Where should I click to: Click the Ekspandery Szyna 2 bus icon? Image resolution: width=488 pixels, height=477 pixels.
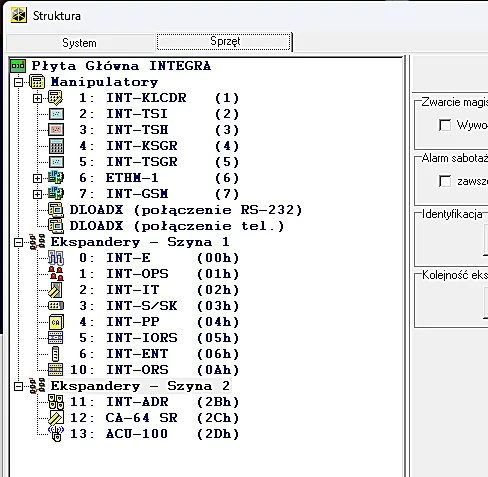(37, 386)
